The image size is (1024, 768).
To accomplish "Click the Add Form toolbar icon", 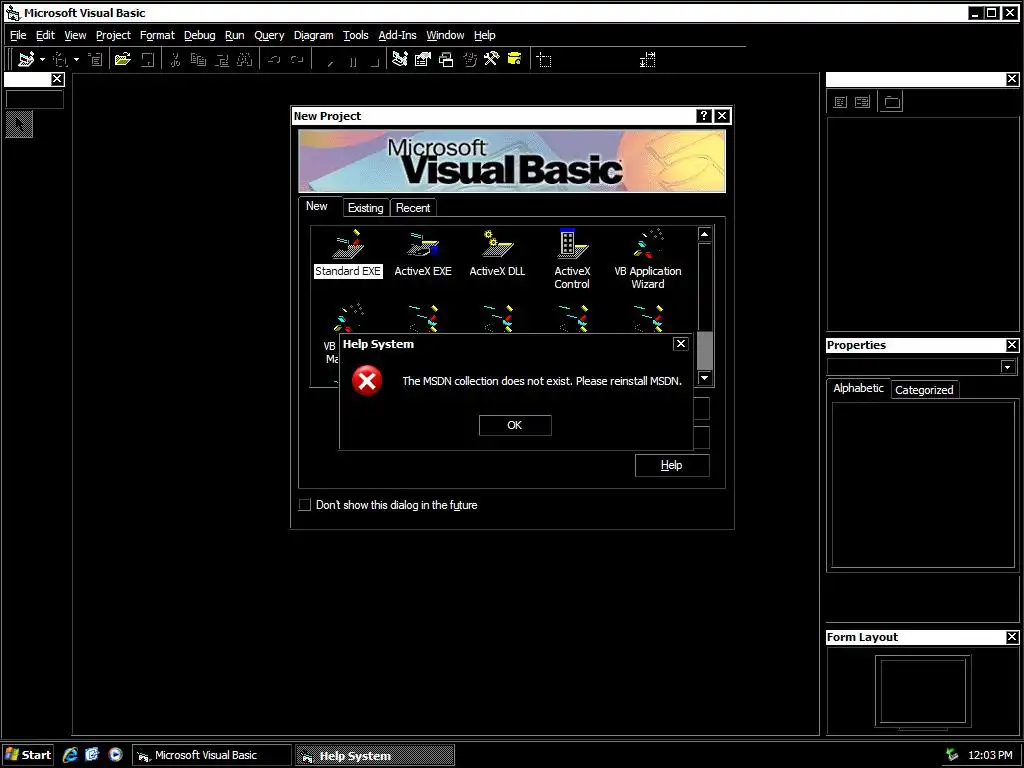I will coord(60,59).
